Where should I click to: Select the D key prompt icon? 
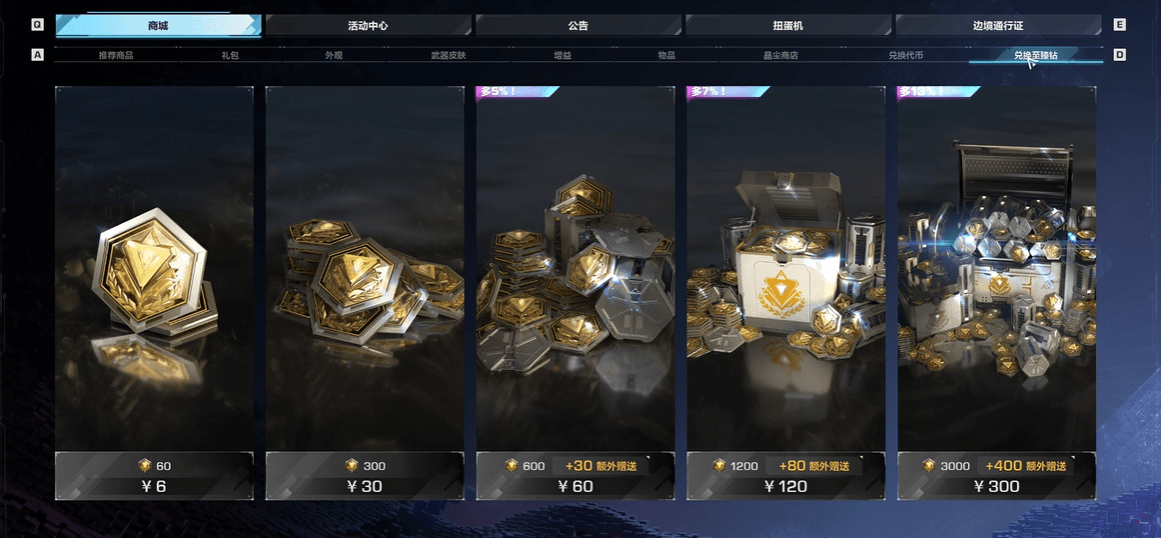[x=1120, y=55]
